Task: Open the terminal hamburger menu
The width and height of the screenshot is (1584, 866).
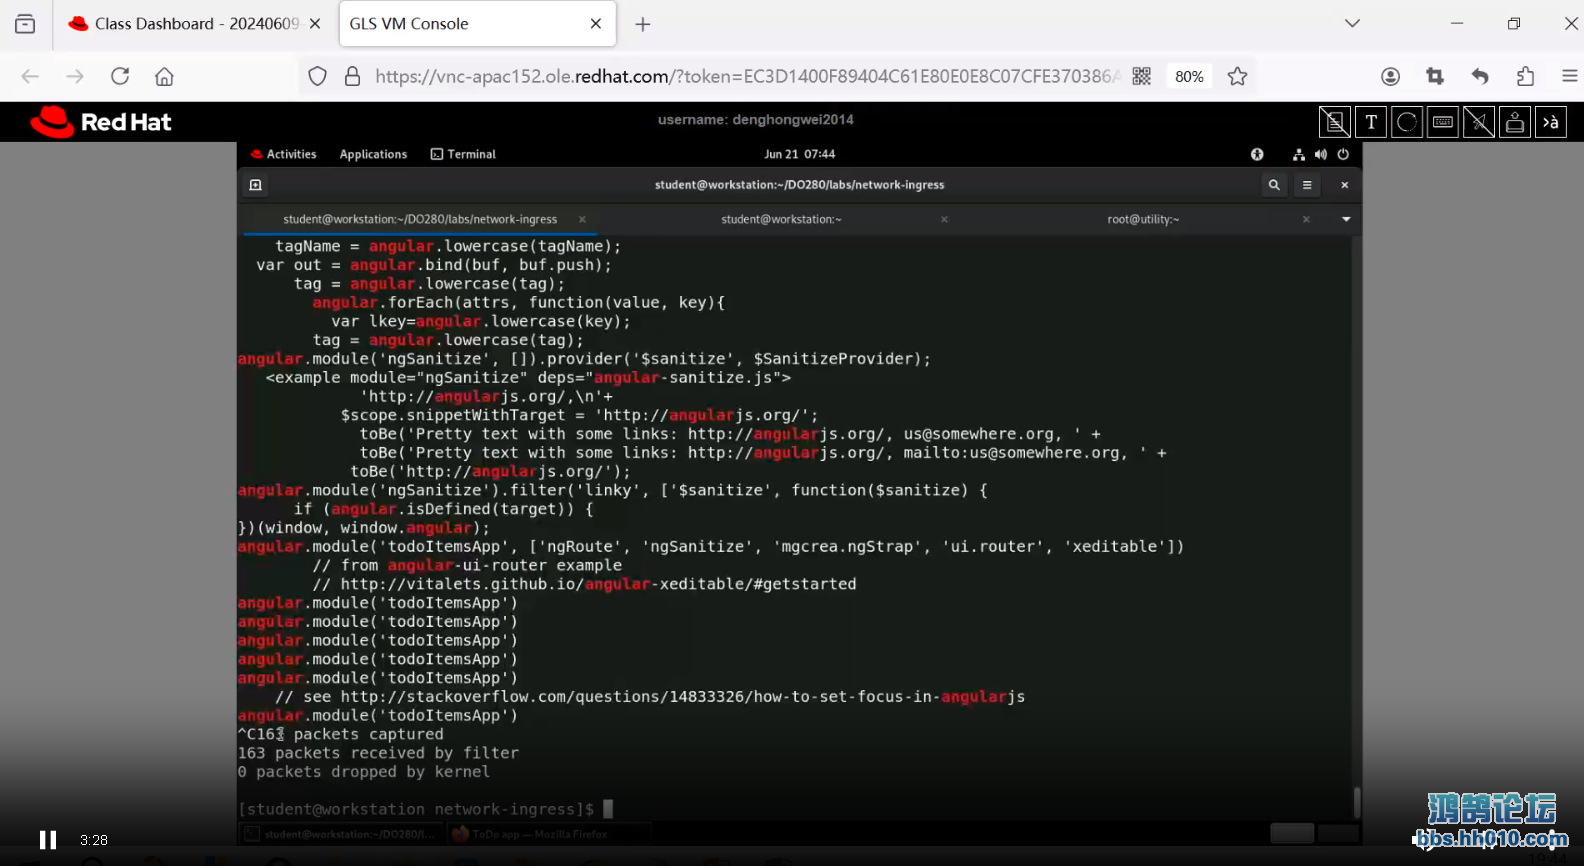Action: (1307, 185)
